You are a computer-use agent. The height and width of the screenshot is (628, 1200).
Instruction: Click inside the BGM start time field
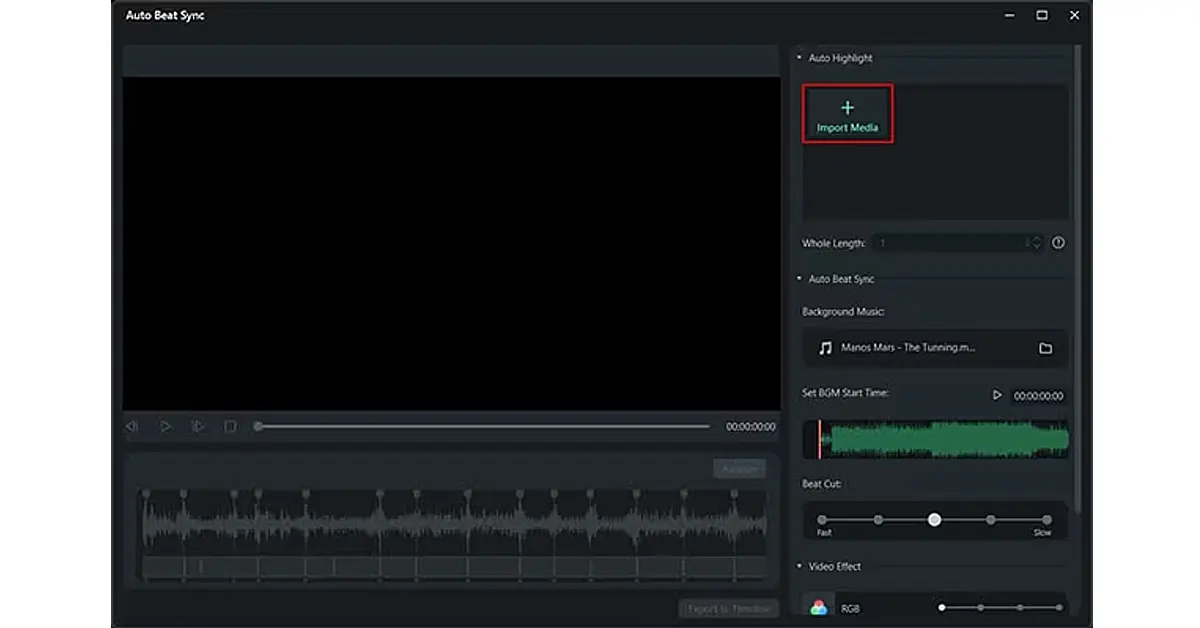pos(1038,396)
